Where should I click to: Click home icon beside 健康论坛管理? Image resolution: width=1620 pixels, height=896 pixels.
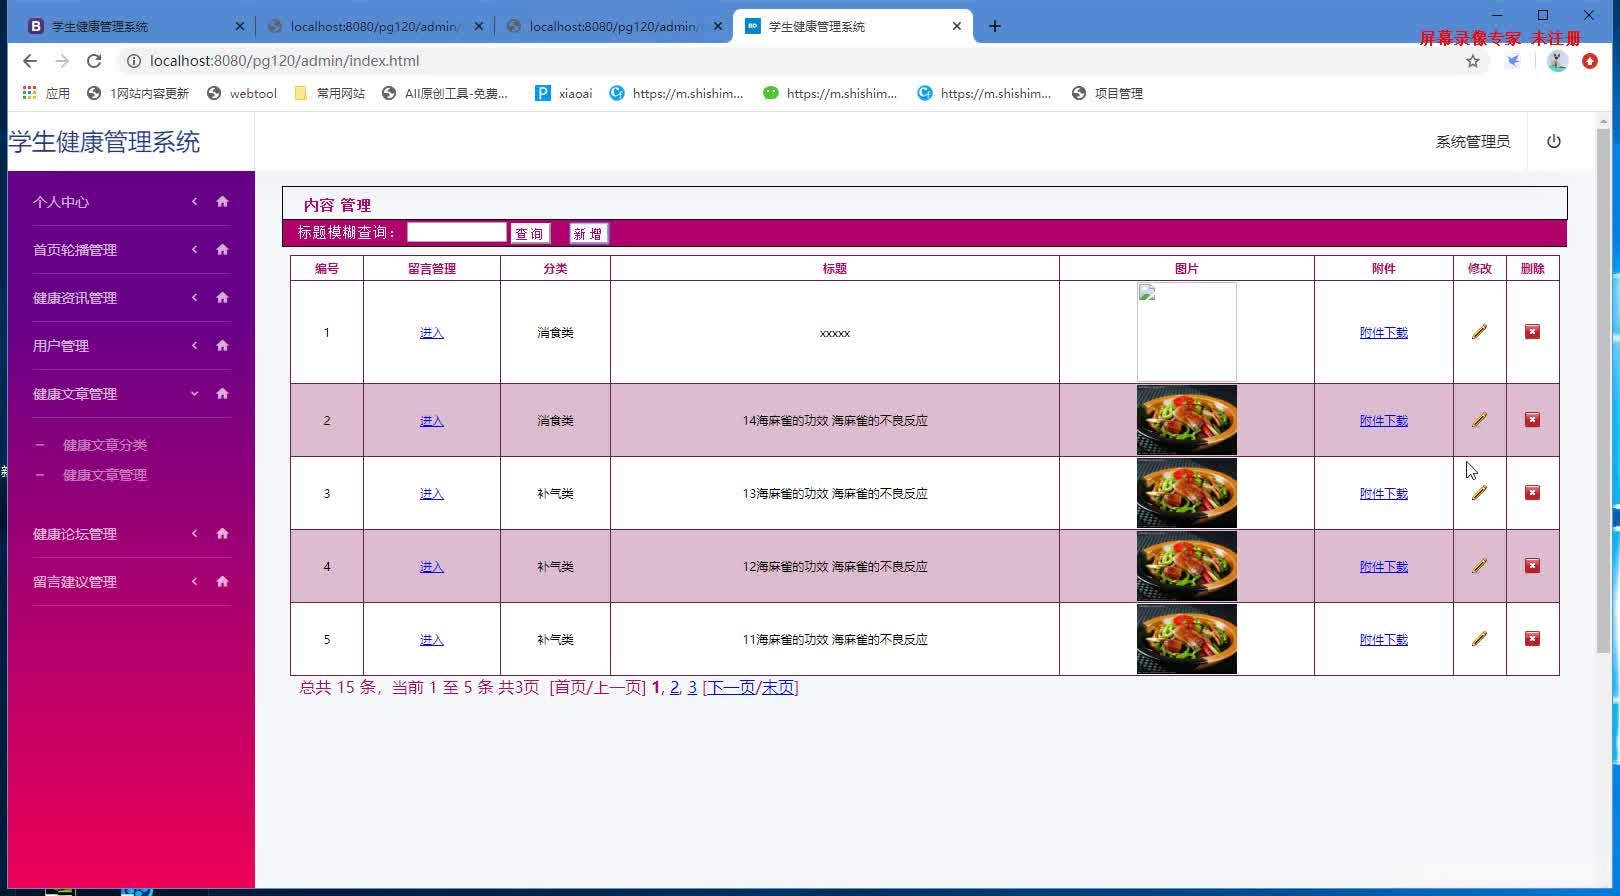(222, 533)
